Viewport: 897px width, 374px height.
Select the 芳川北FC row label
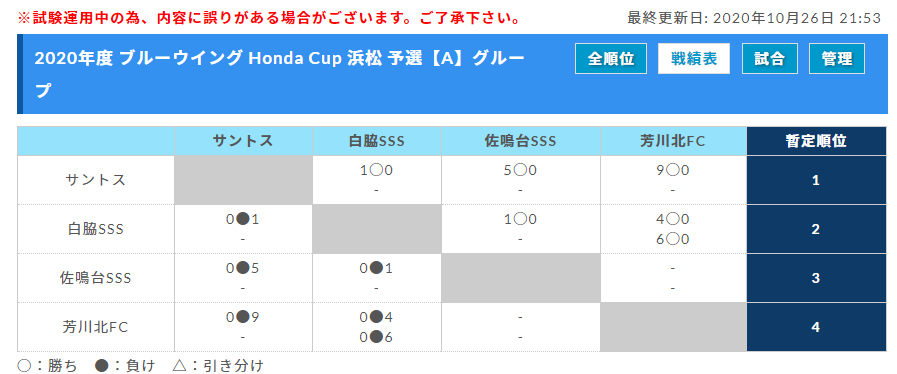[x=96, y=327]
